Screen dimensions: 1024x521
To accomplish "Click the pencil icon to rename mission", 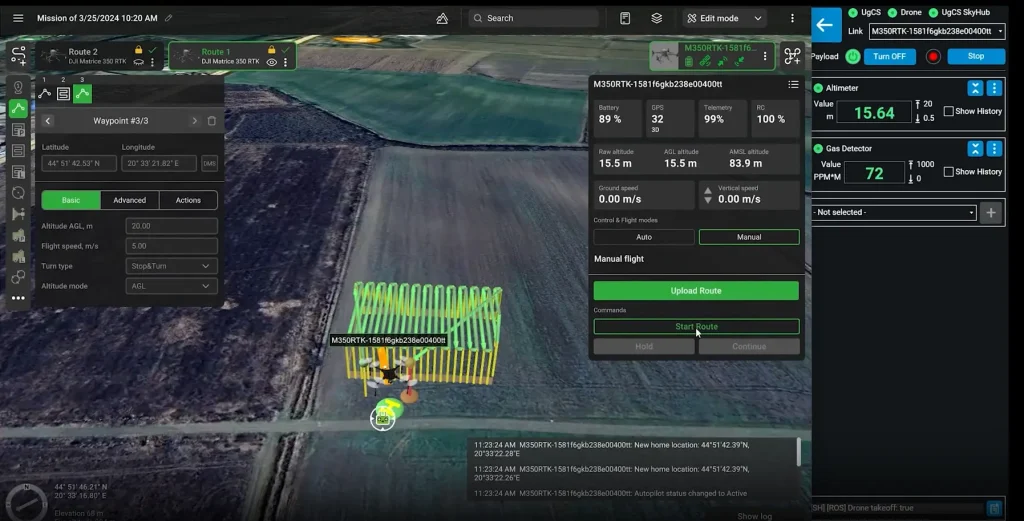I will [x=168, y=18].
